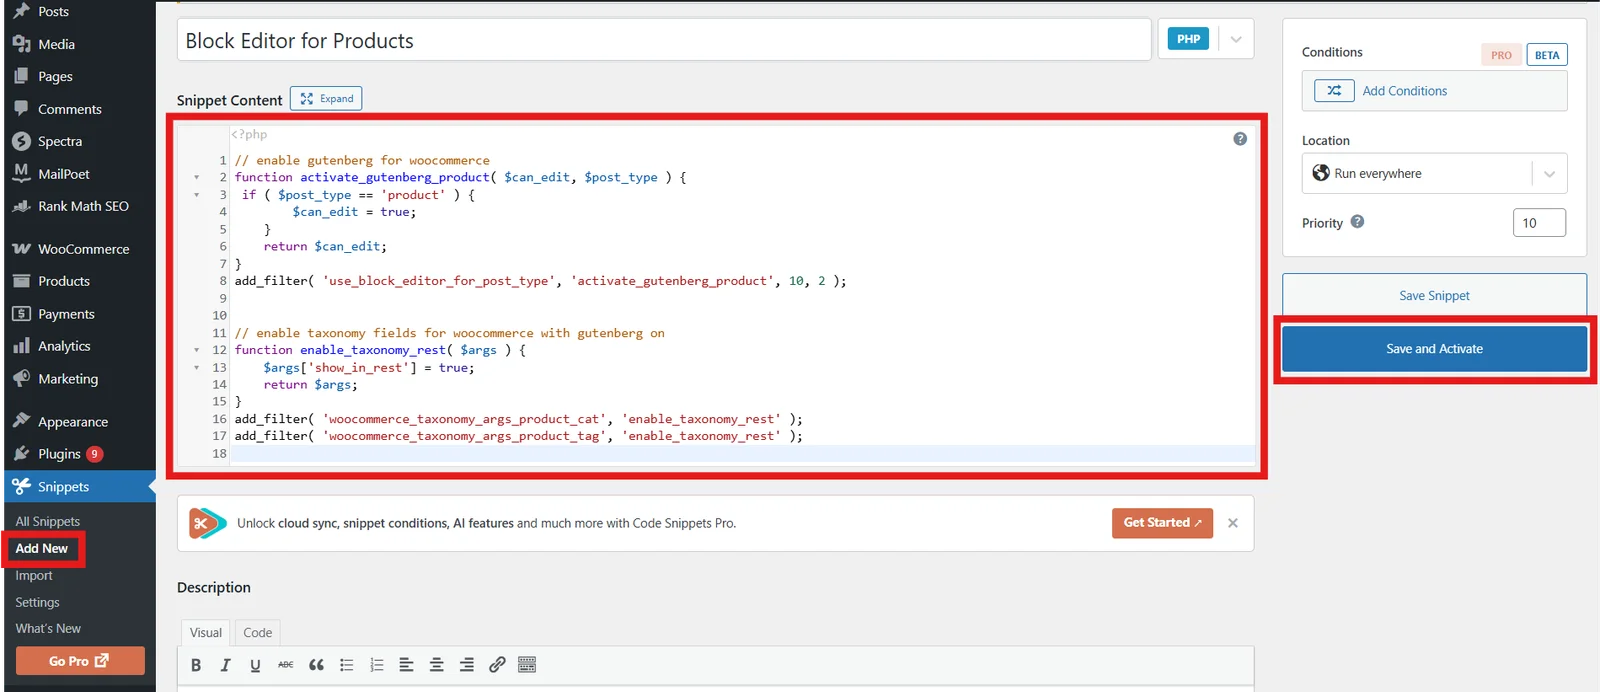Select Add New in Snippets submenu
This screenshot has height=692, width=1600.
(42, 548)
